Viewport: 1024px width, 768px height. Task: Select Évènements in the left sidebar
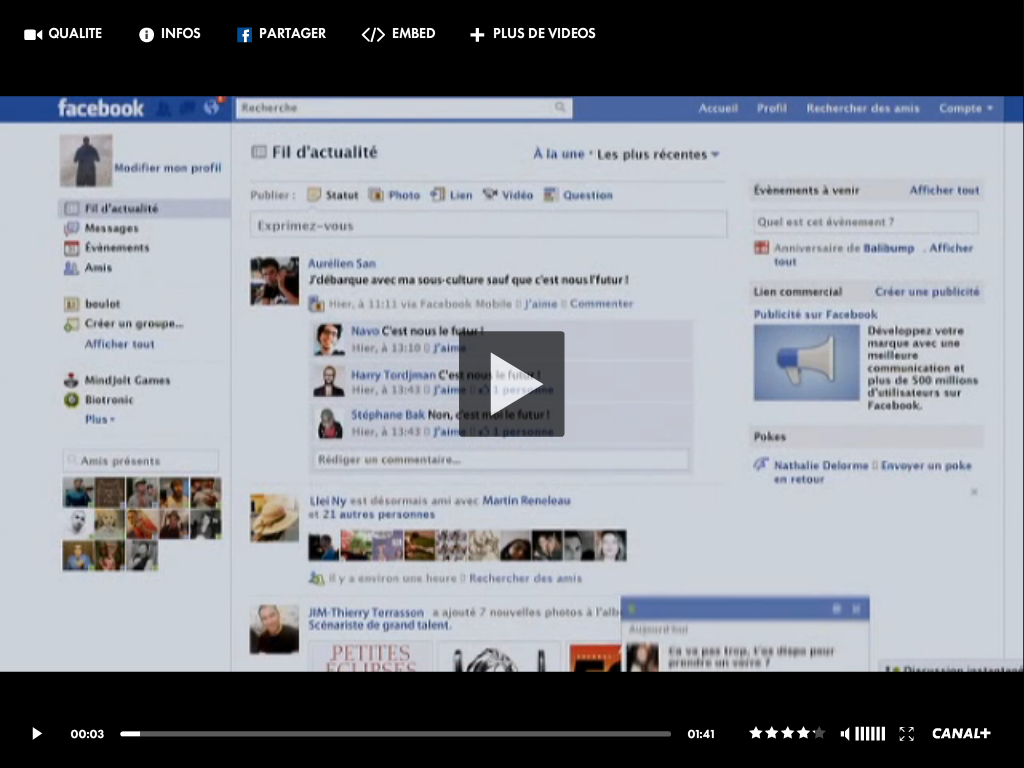coord(116,248)
